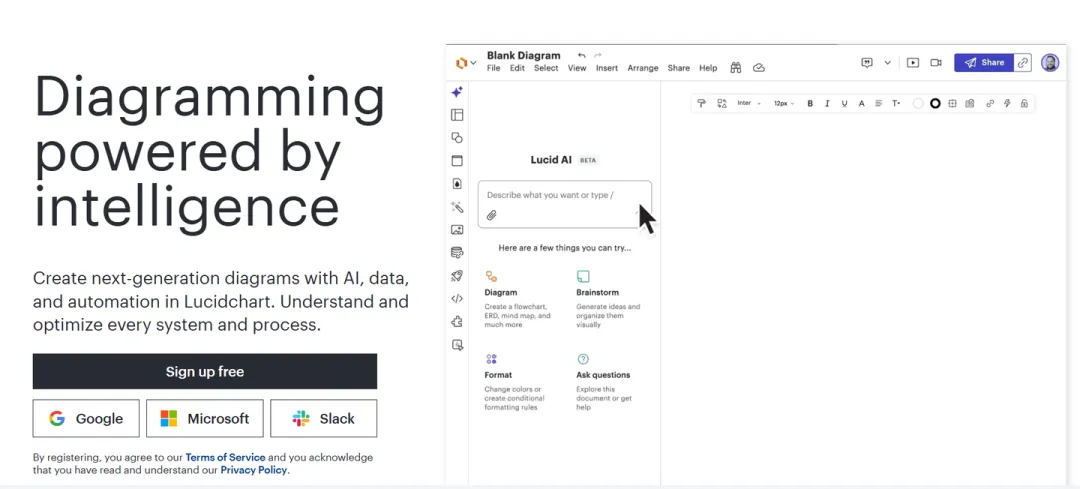Click the lightning bolt actions icon

click(x=1007, y=103)
